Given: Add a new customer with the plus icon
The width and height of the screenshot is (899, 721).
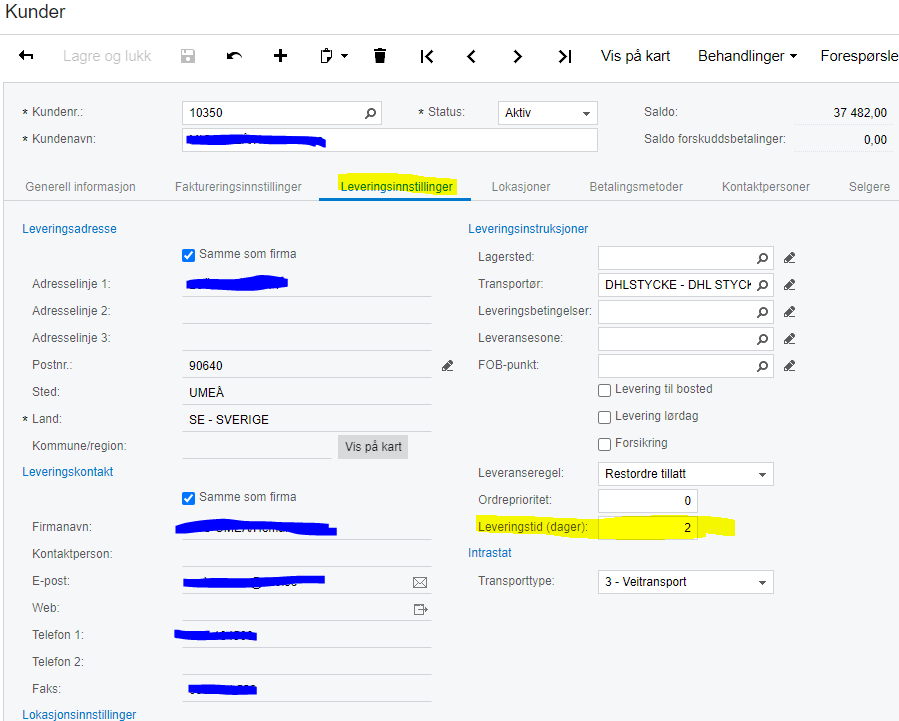Looking at the screenshot, I should click(280, 56).
